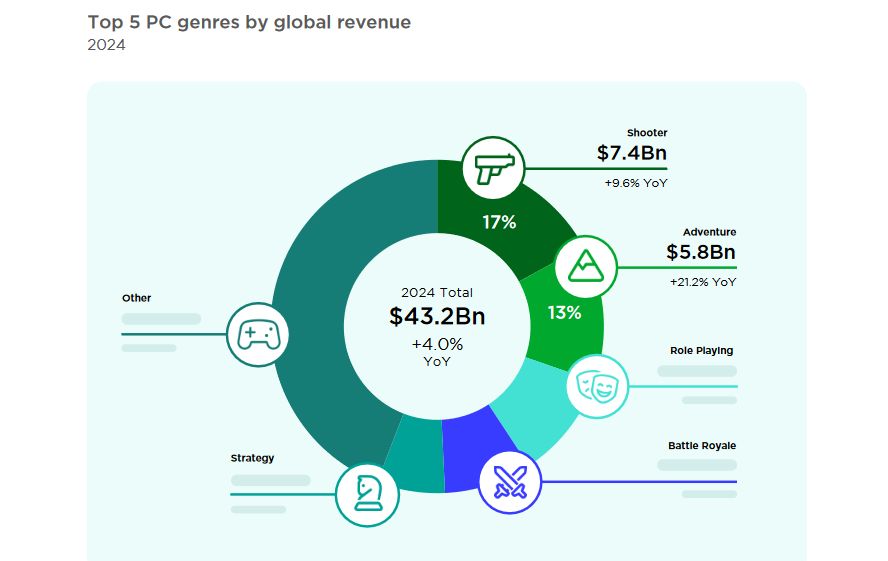
Task: Click the +21.2% YoY Adventure growth text
Action: click(x=702, y=283)
